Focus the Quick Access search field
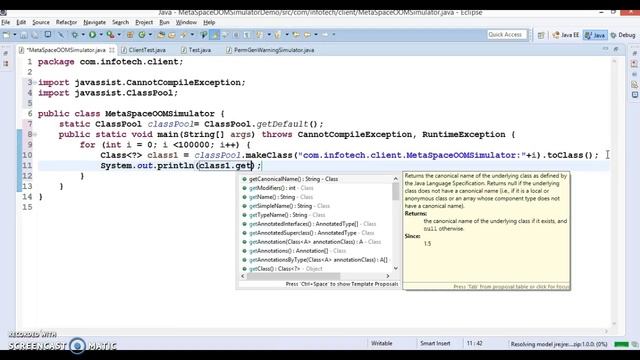Viewport: 640px width, 360px height. (x=507, y=35)
